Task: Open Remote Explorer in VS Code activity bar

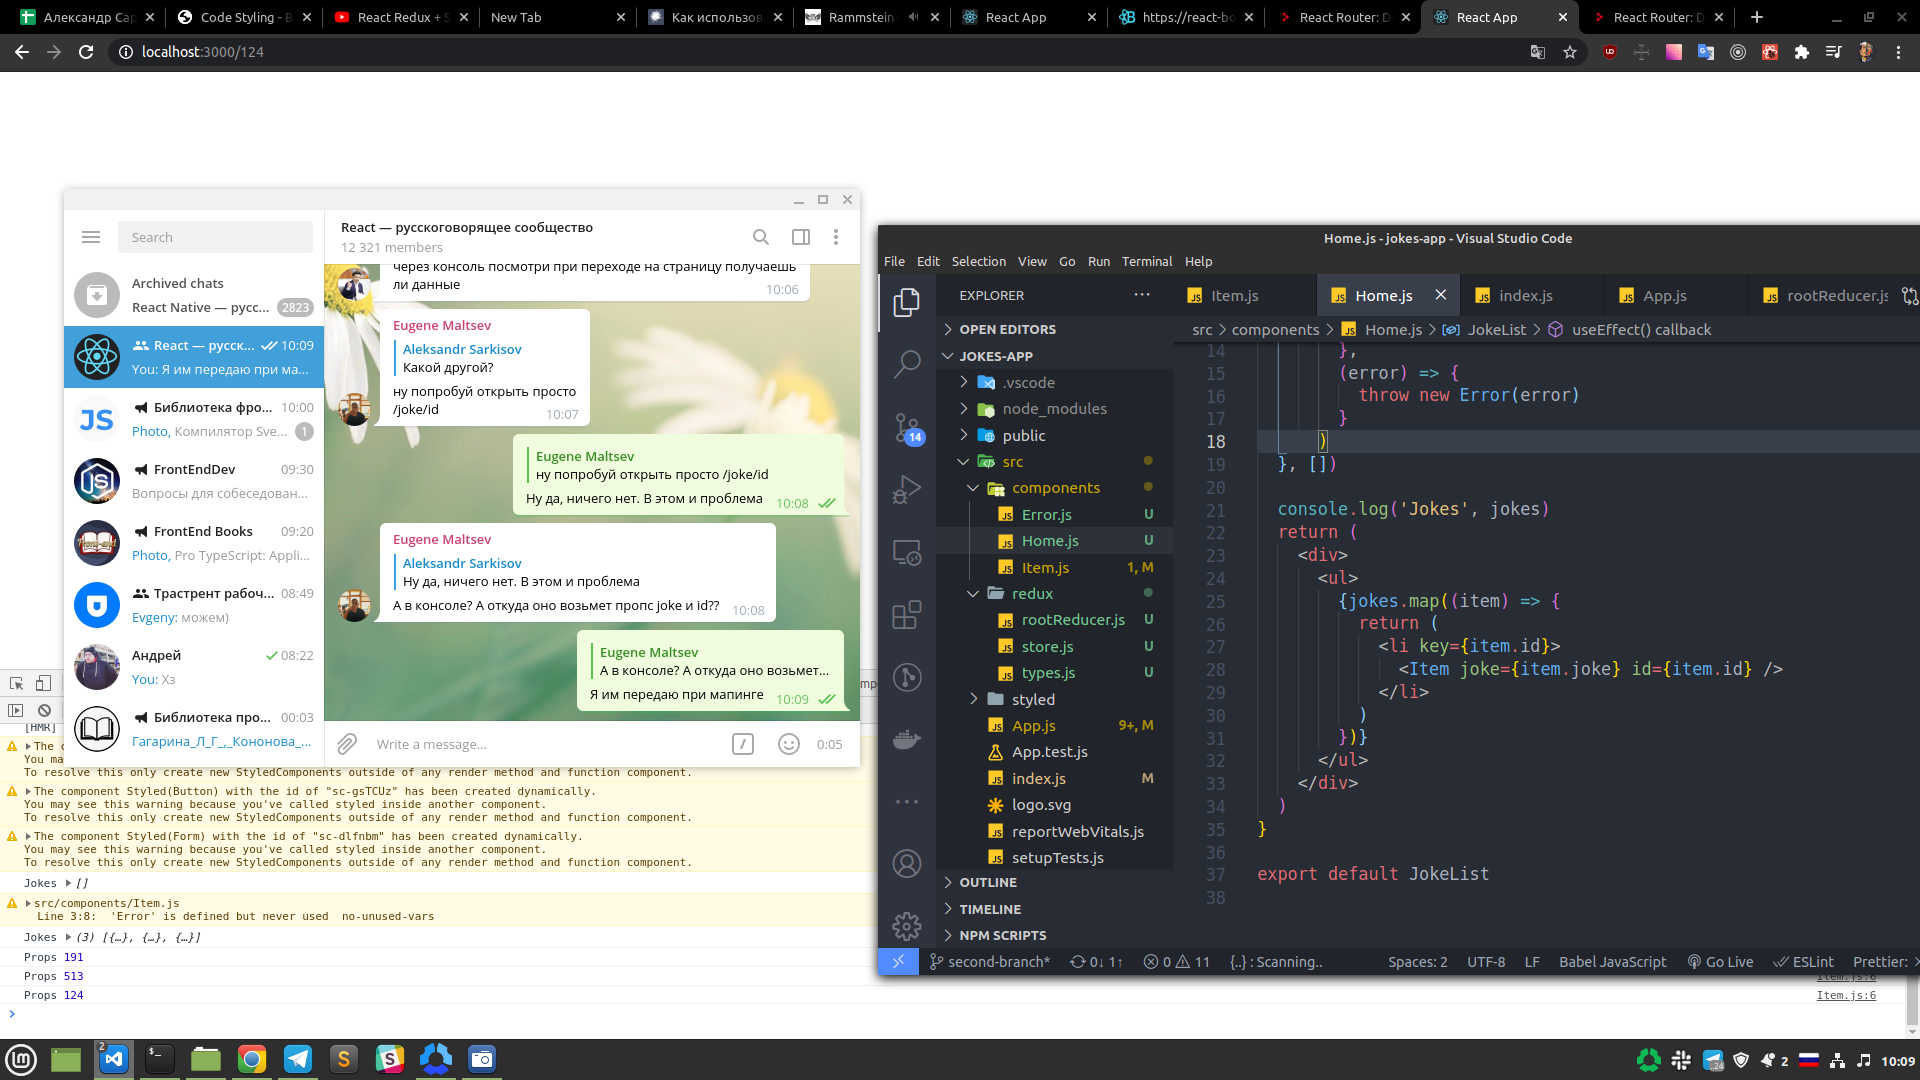Action: [x=906, y=552]
